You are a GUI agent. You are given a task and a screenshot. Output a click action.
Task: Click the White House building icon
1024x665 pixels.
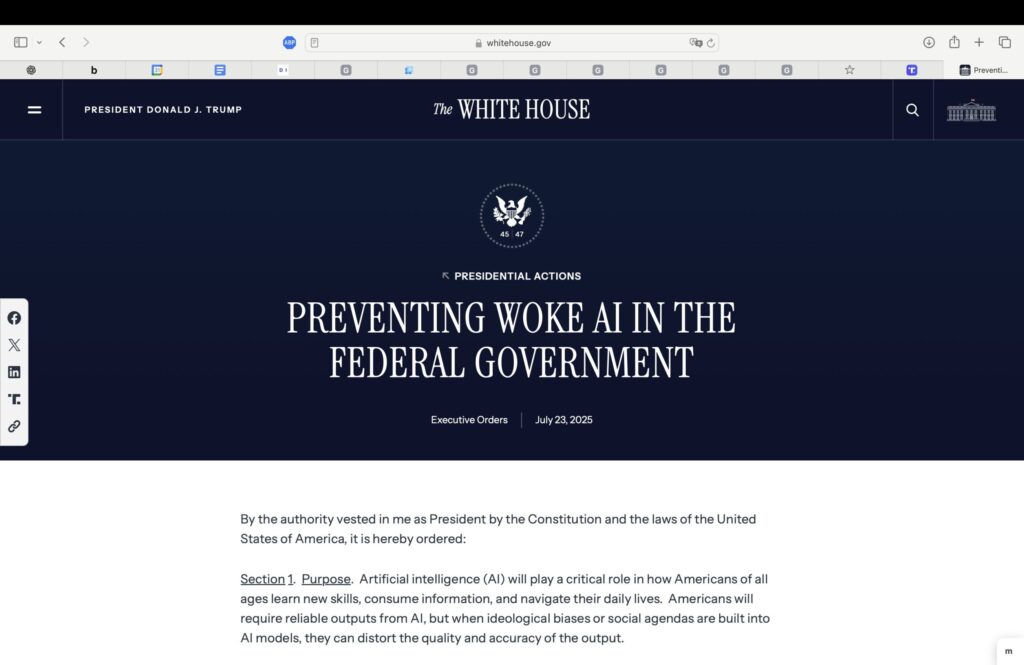(971, 110)
